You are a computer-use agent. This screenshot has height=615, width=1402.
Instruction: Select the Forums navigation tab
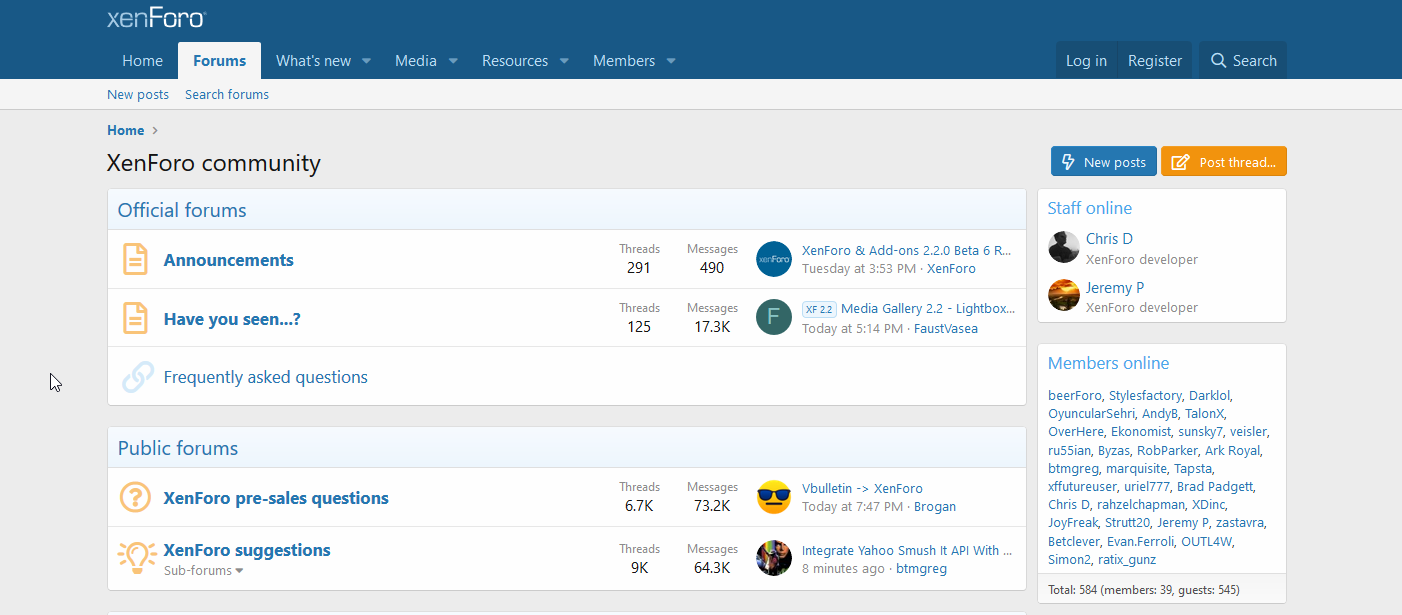tap(219, 61)
